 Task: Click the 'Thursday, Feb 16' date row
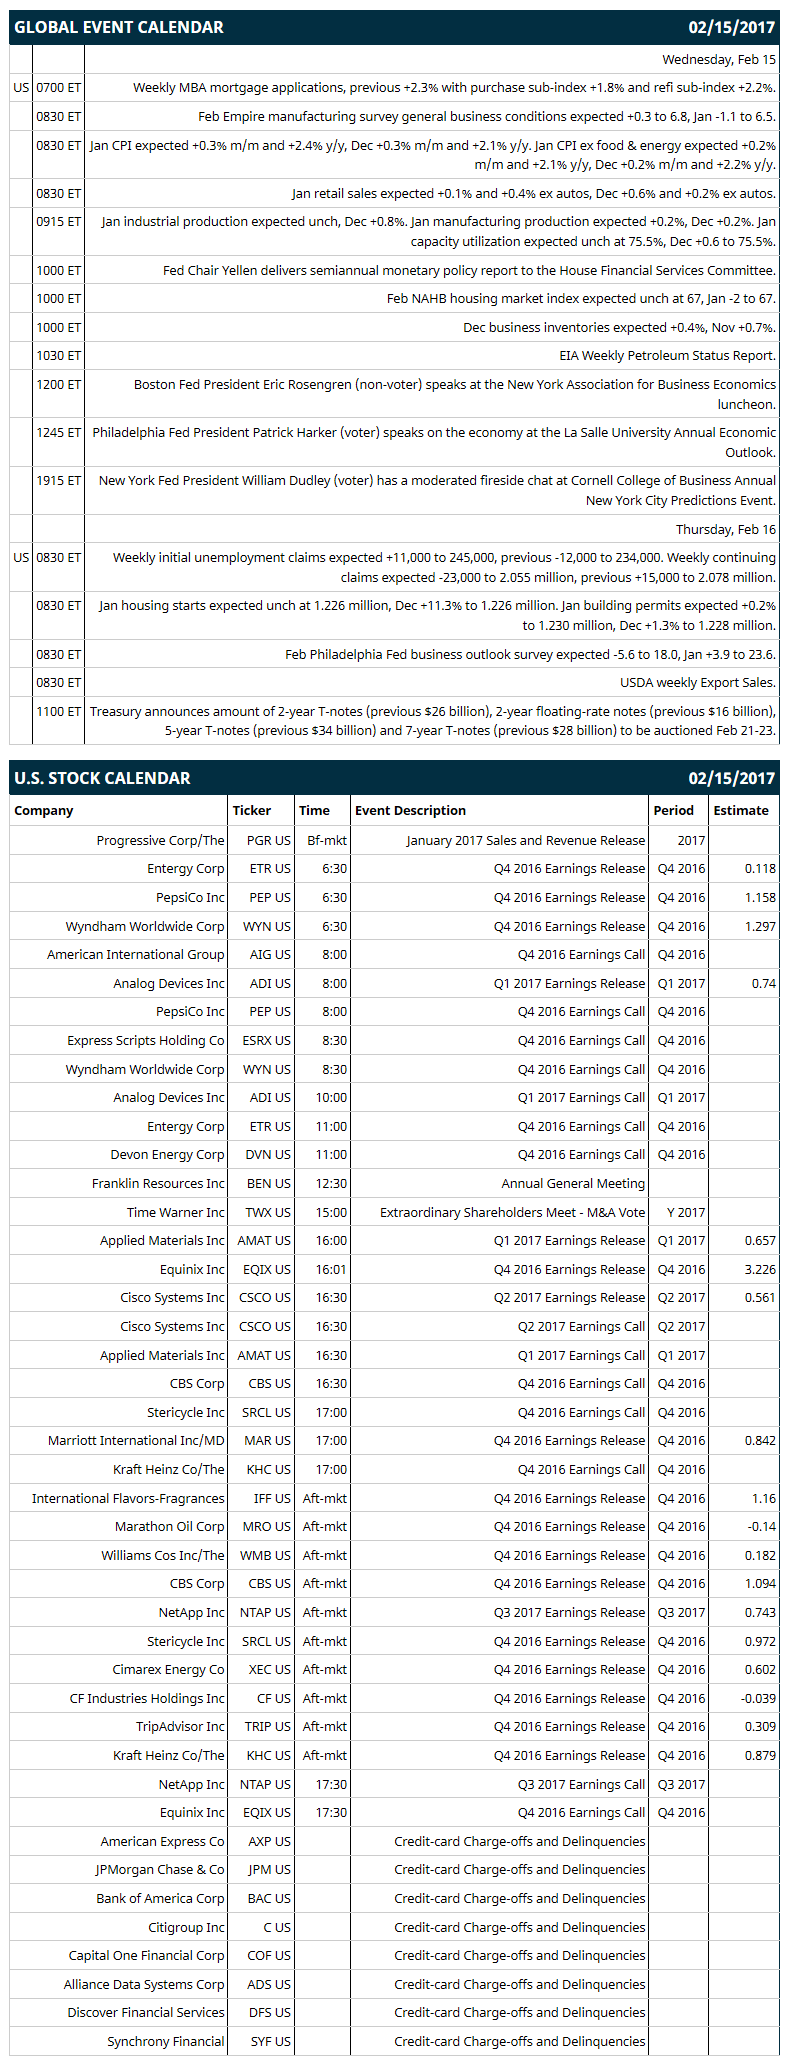pyautogui.click(x=726, y=529)
